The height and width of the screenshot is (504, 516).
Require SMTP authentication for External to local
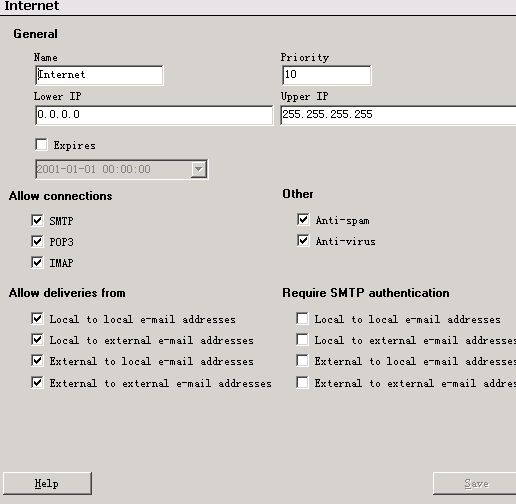point(302,361)
